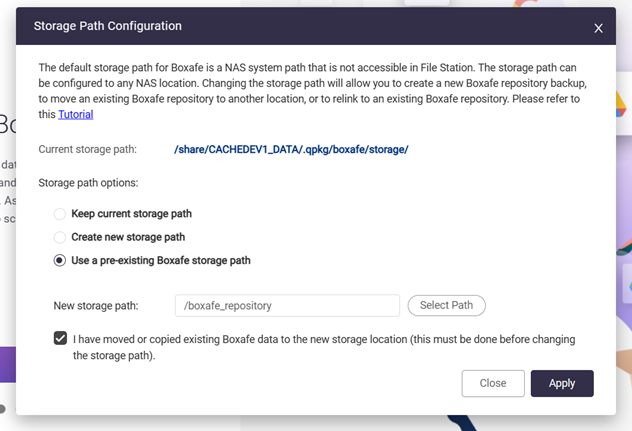Select Use a pre-existing Boxafe storage path
632x431 pixels.
pyautogui.click(x=60, y=260)
